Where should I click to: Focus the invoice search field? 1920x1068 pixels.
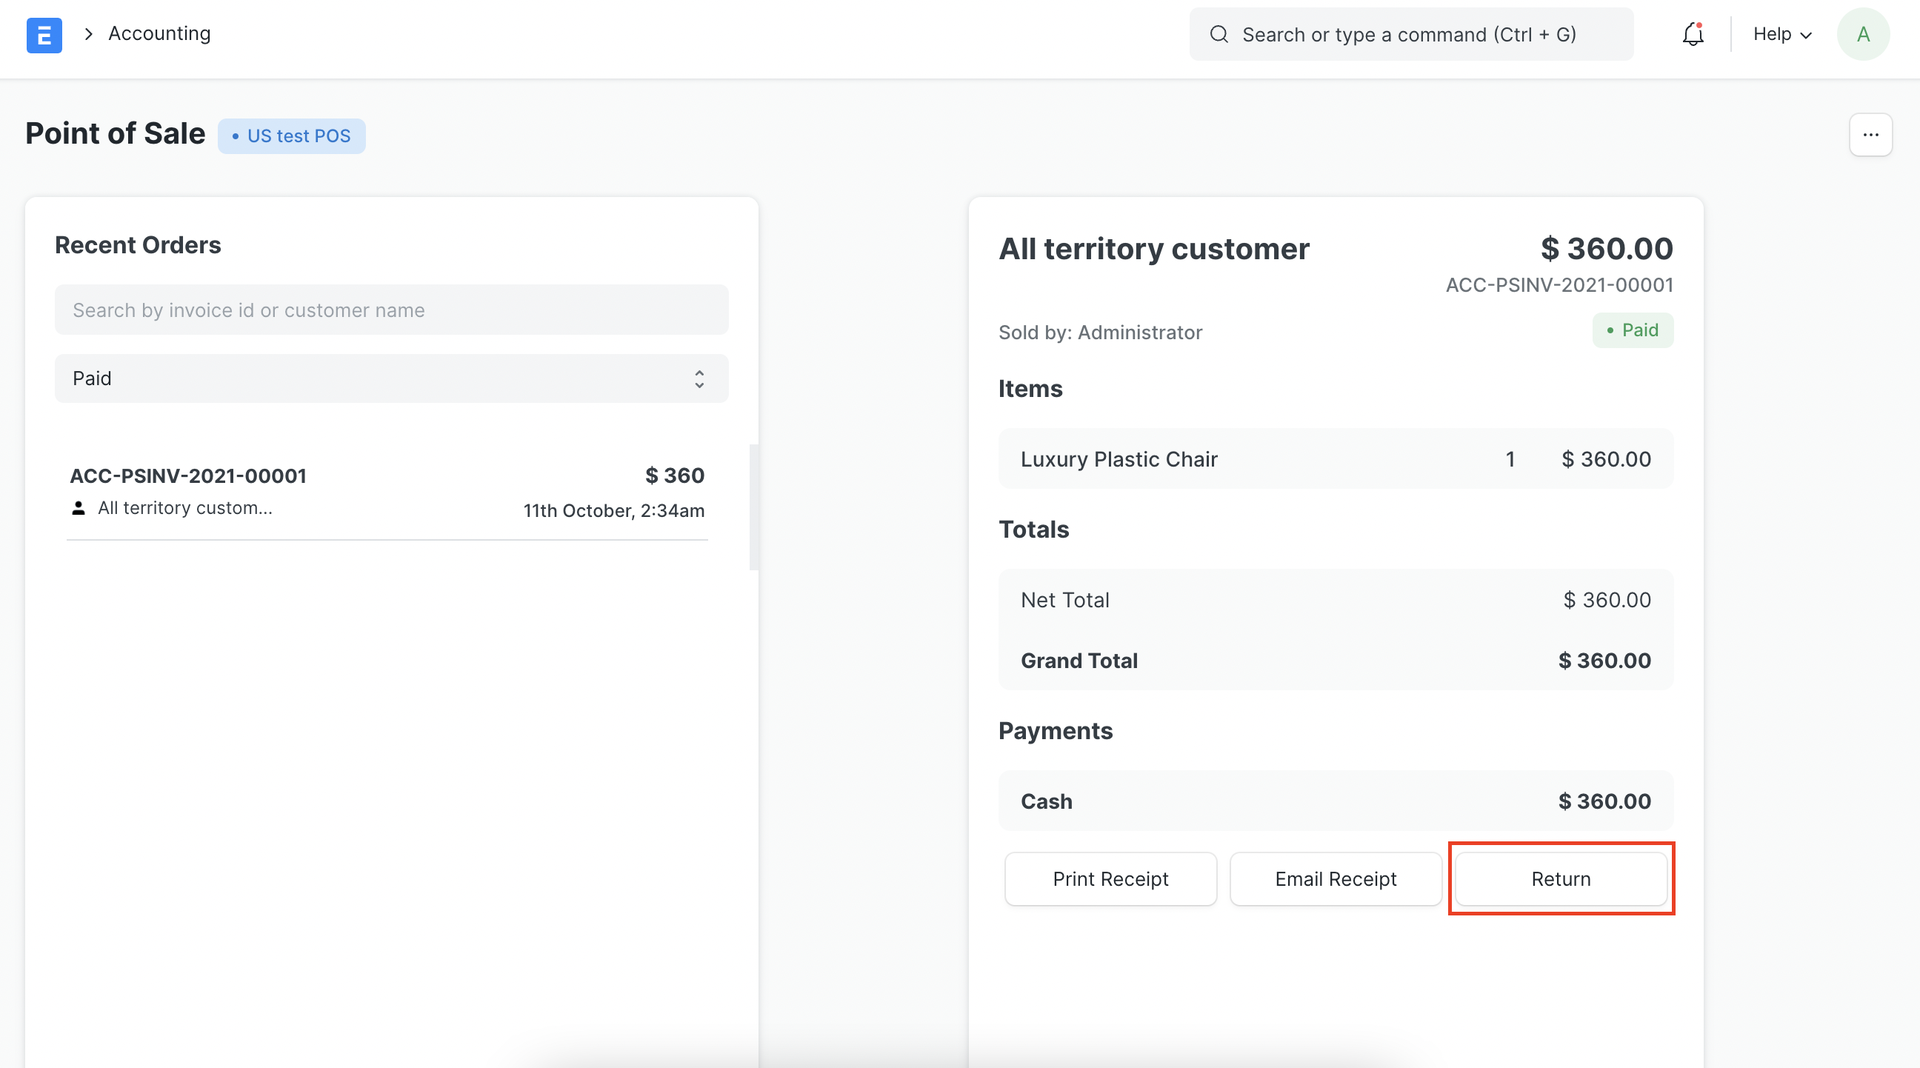(390, 310)
